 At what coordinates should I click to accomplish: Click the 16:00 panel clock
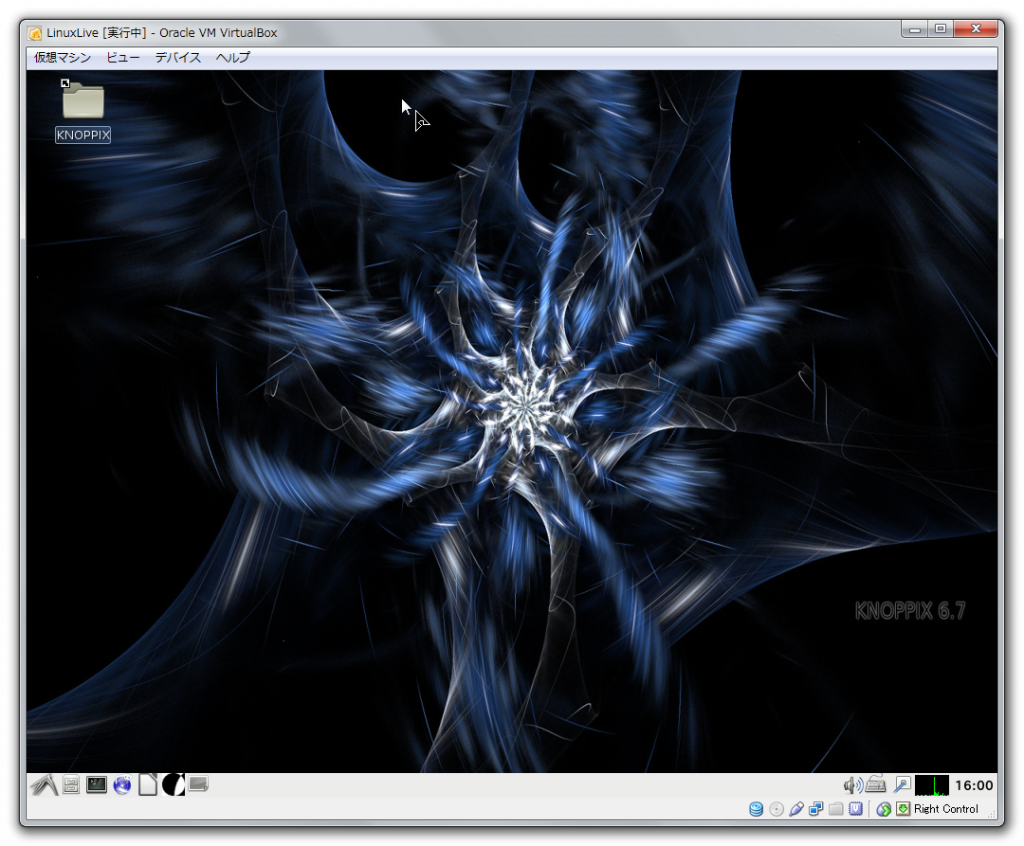click(x=974, y=786)
